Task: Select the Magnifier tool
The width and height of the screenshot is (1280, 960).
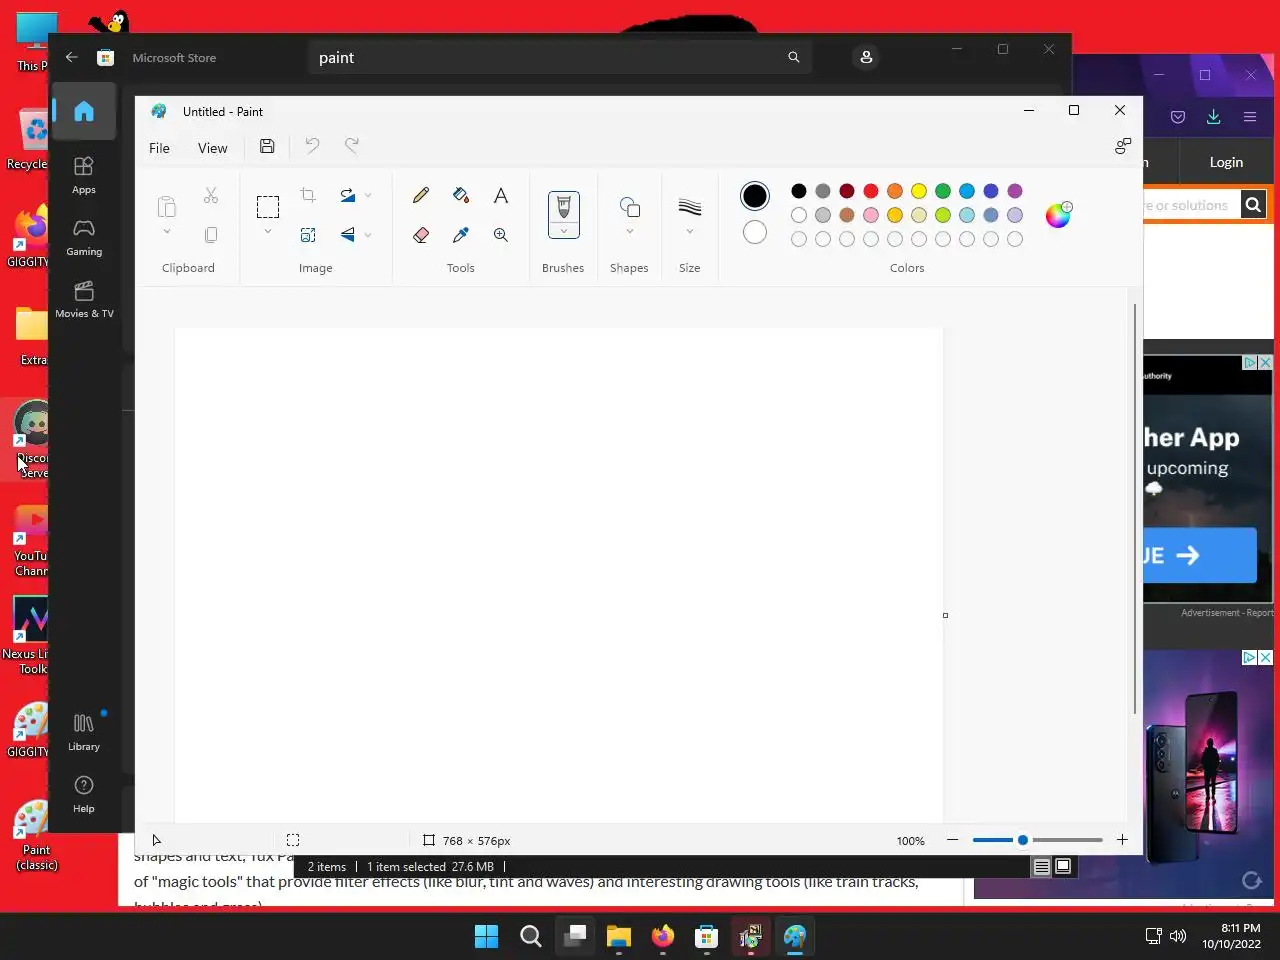Action: [x=501, y=235]
